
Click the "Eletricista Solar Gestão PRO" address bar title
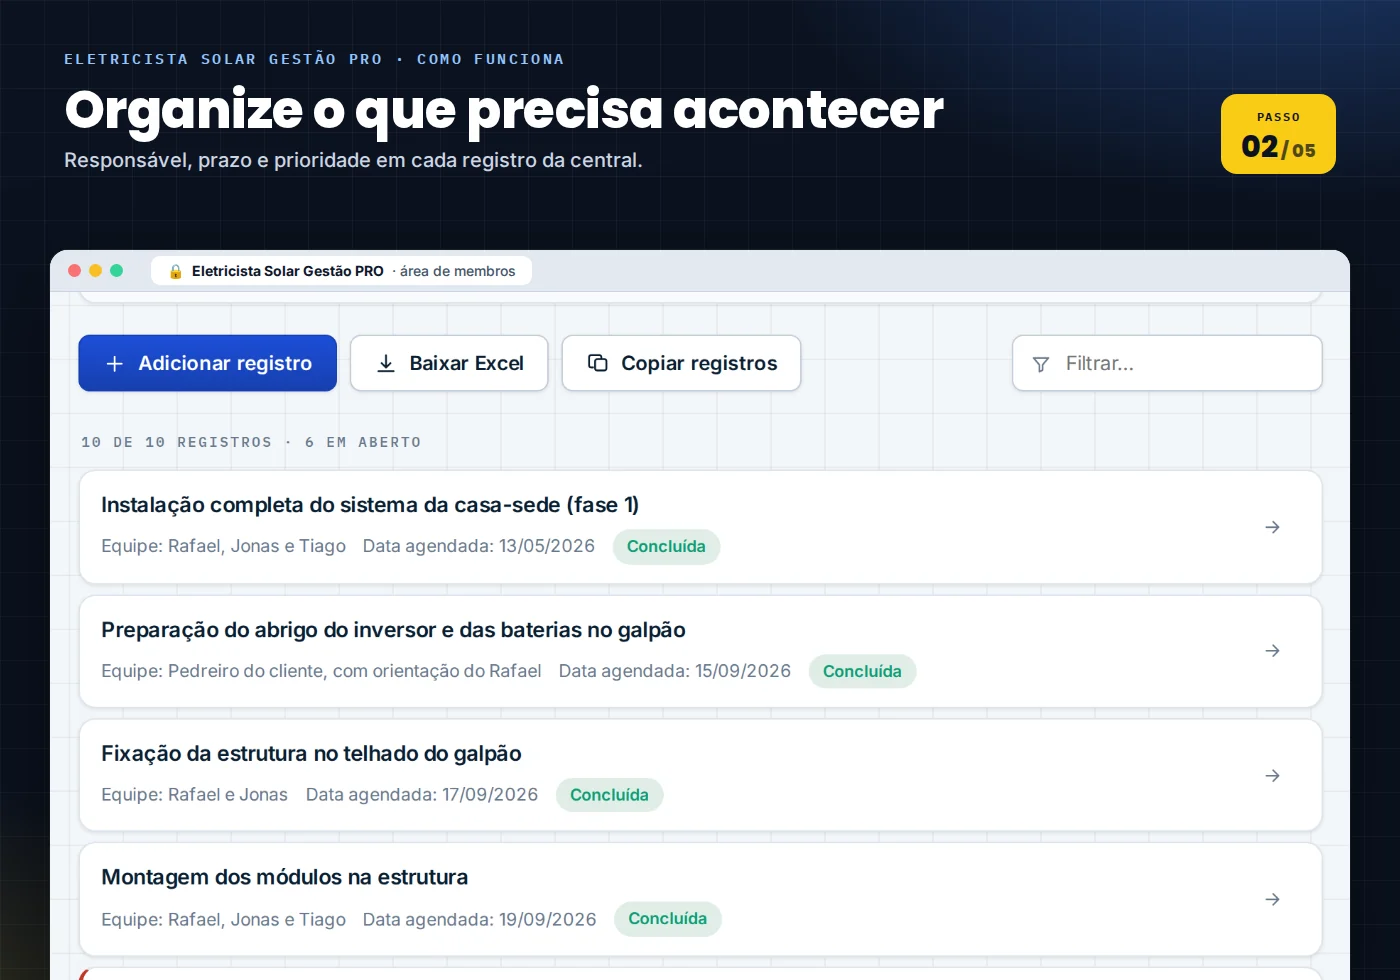288,271
